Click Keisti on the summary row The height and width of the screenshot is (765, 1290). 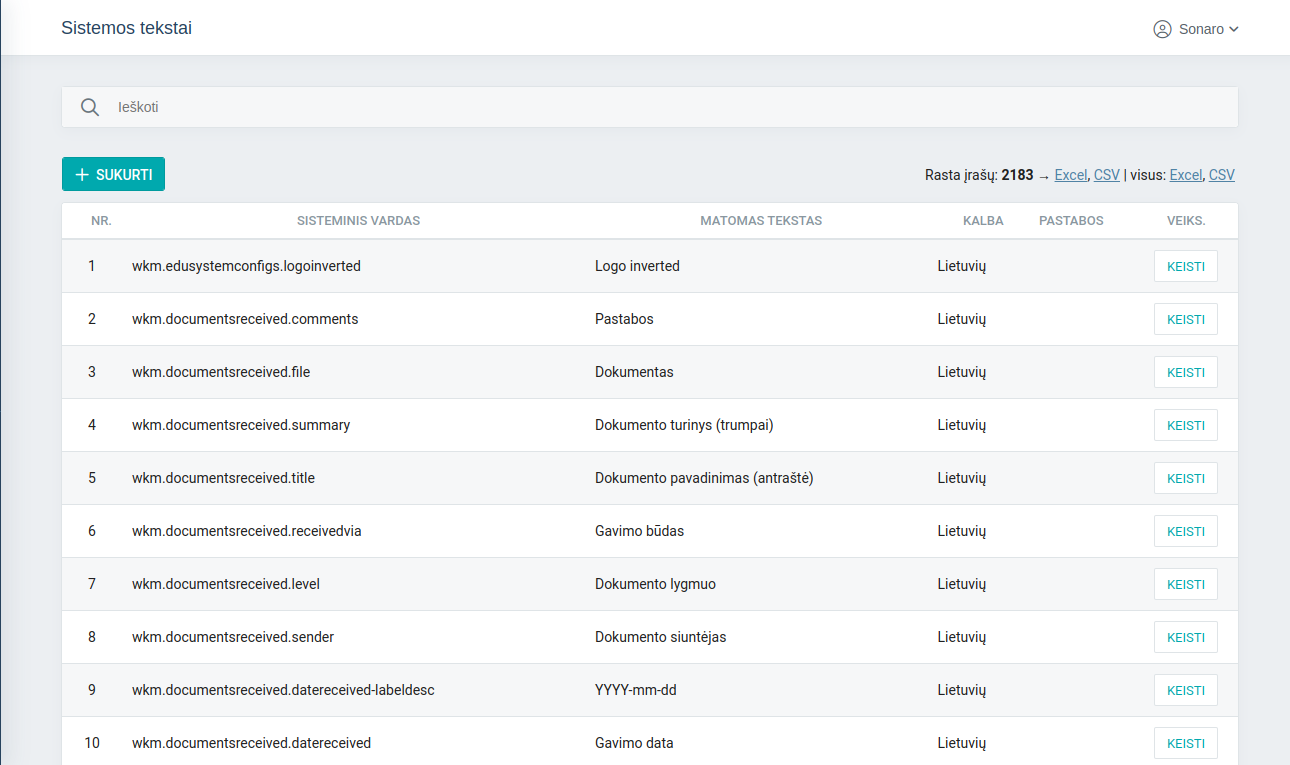click(x=1185, y=426)
